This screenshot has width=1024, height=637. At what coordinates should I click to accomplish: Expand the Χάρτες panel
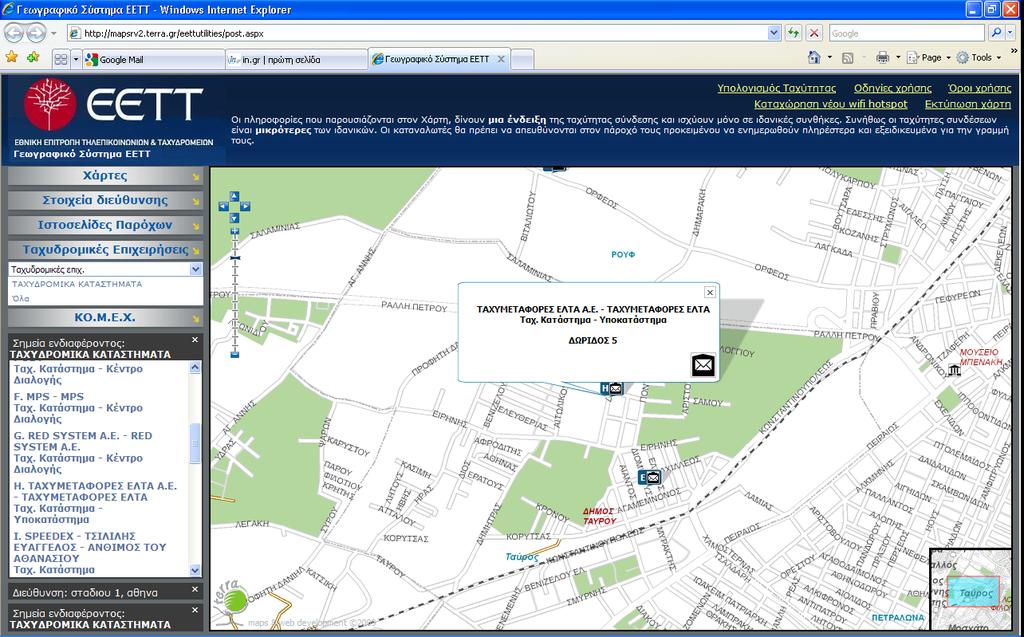(105, 176)
